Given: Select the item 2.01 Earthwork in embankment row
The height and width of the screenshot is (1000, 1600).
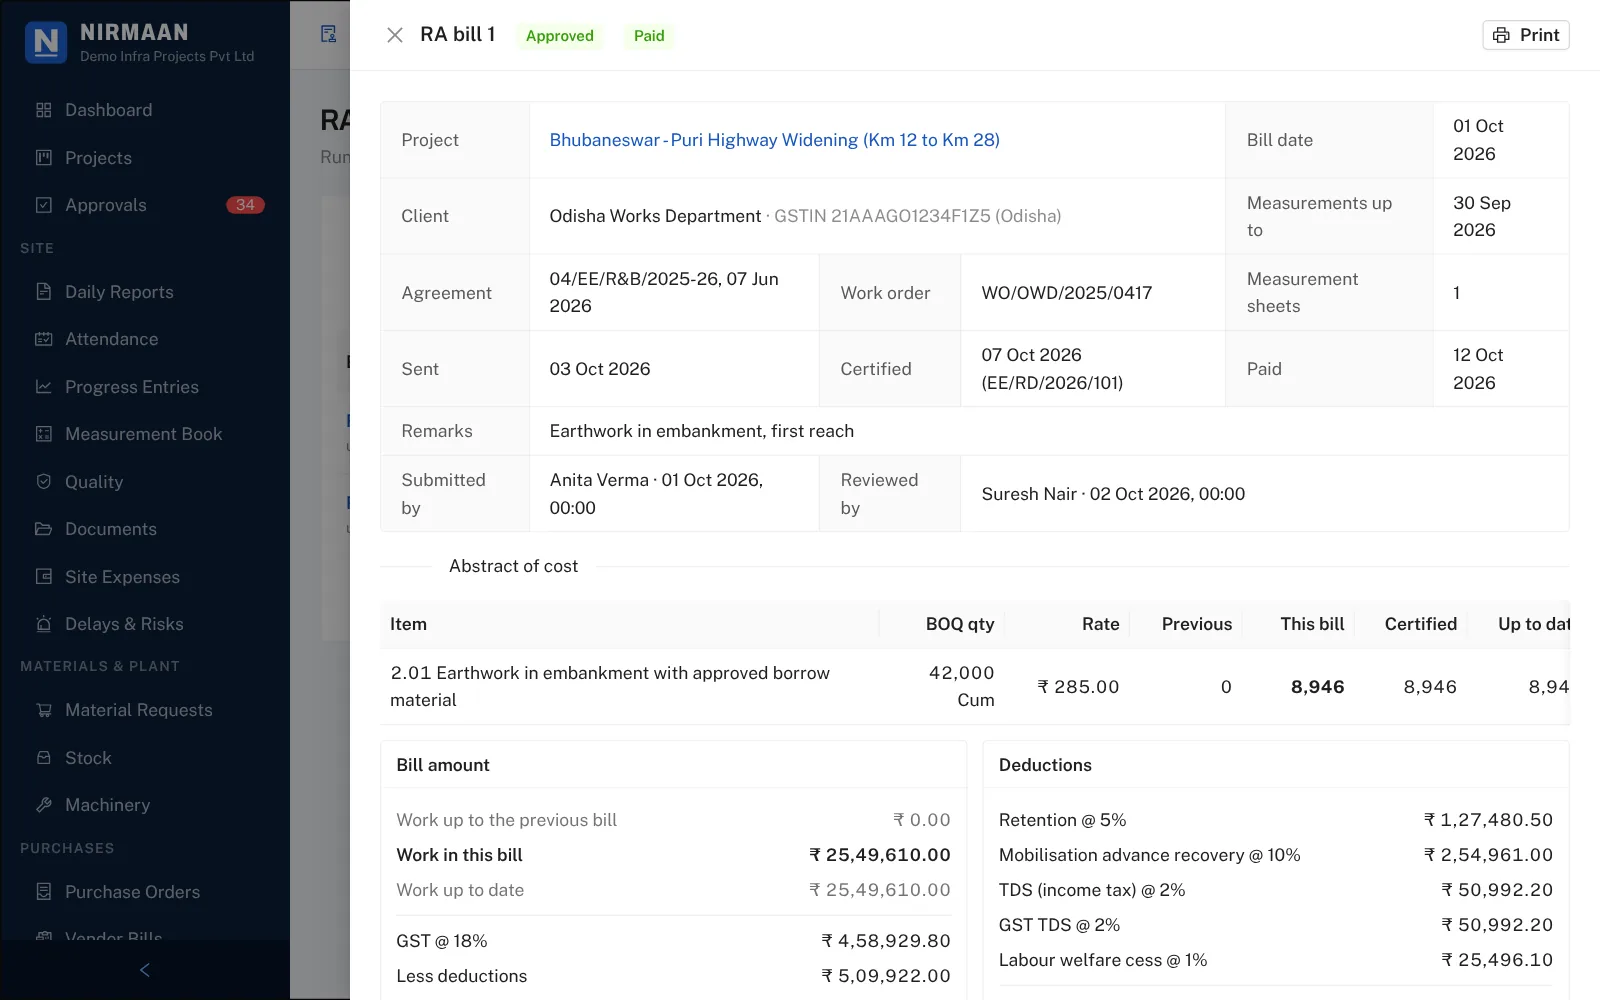Looking at the screenshot, I should pos(975,687).
